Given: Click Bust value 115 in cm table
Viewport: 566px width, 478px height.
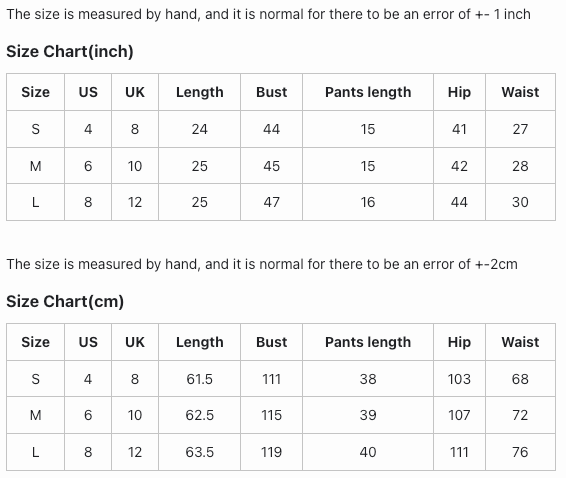Looking at the screenshot, I should coord(271,415).
